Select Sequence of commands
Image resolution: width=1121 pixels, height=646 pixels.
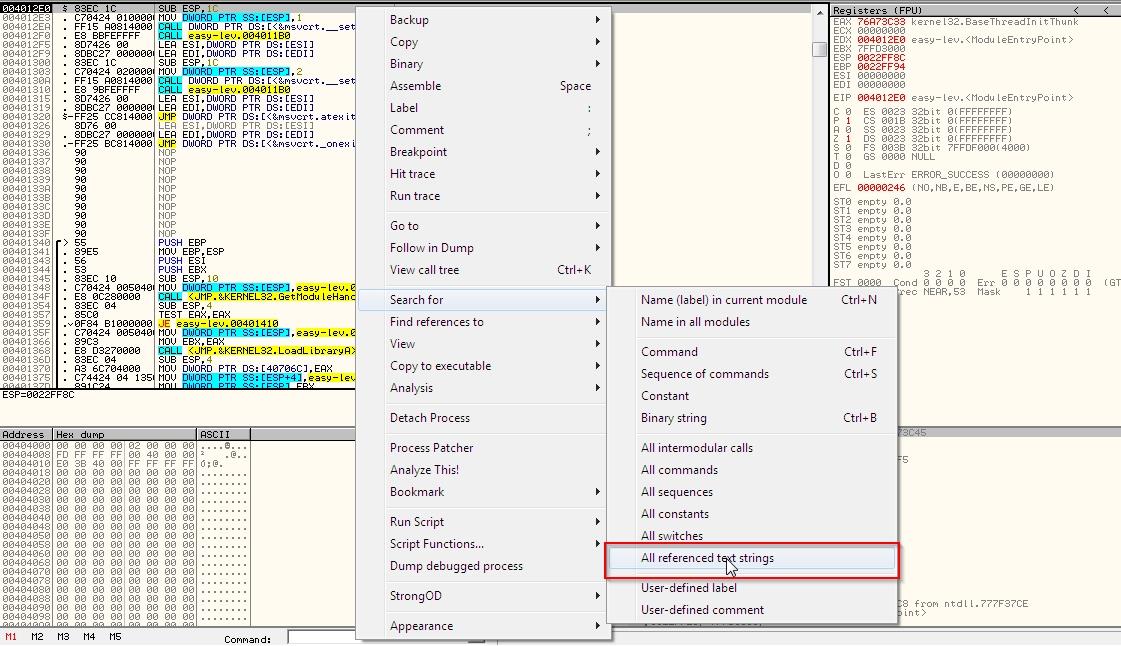751,374
